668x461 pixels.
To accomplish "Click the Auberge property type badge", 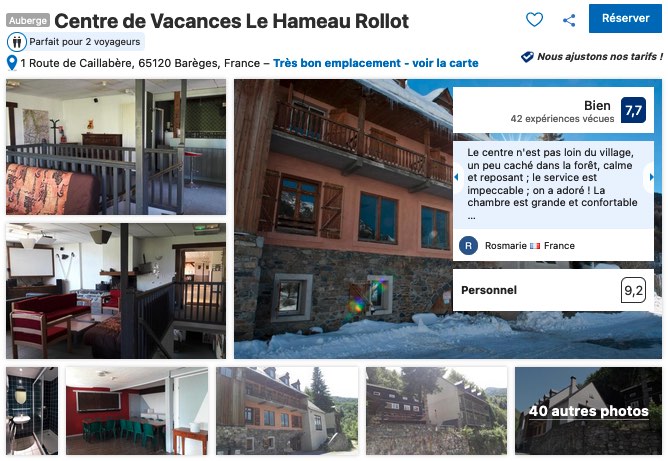I will 28,20.
